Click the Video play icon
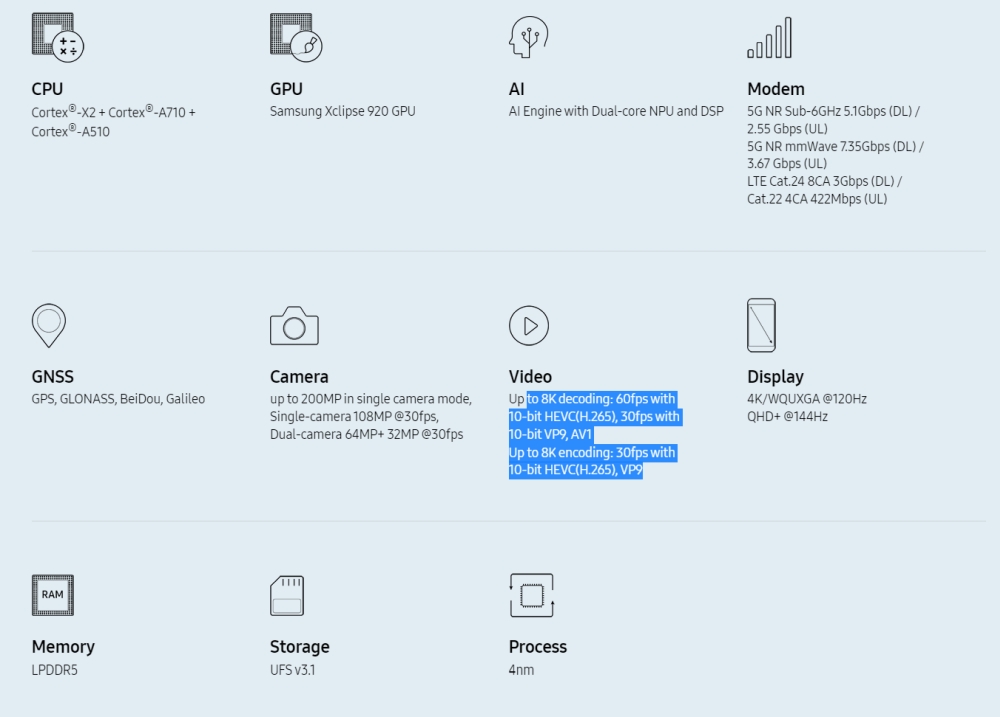The height and width of the screenshot is (717, 1000). [x=529, y=325]
